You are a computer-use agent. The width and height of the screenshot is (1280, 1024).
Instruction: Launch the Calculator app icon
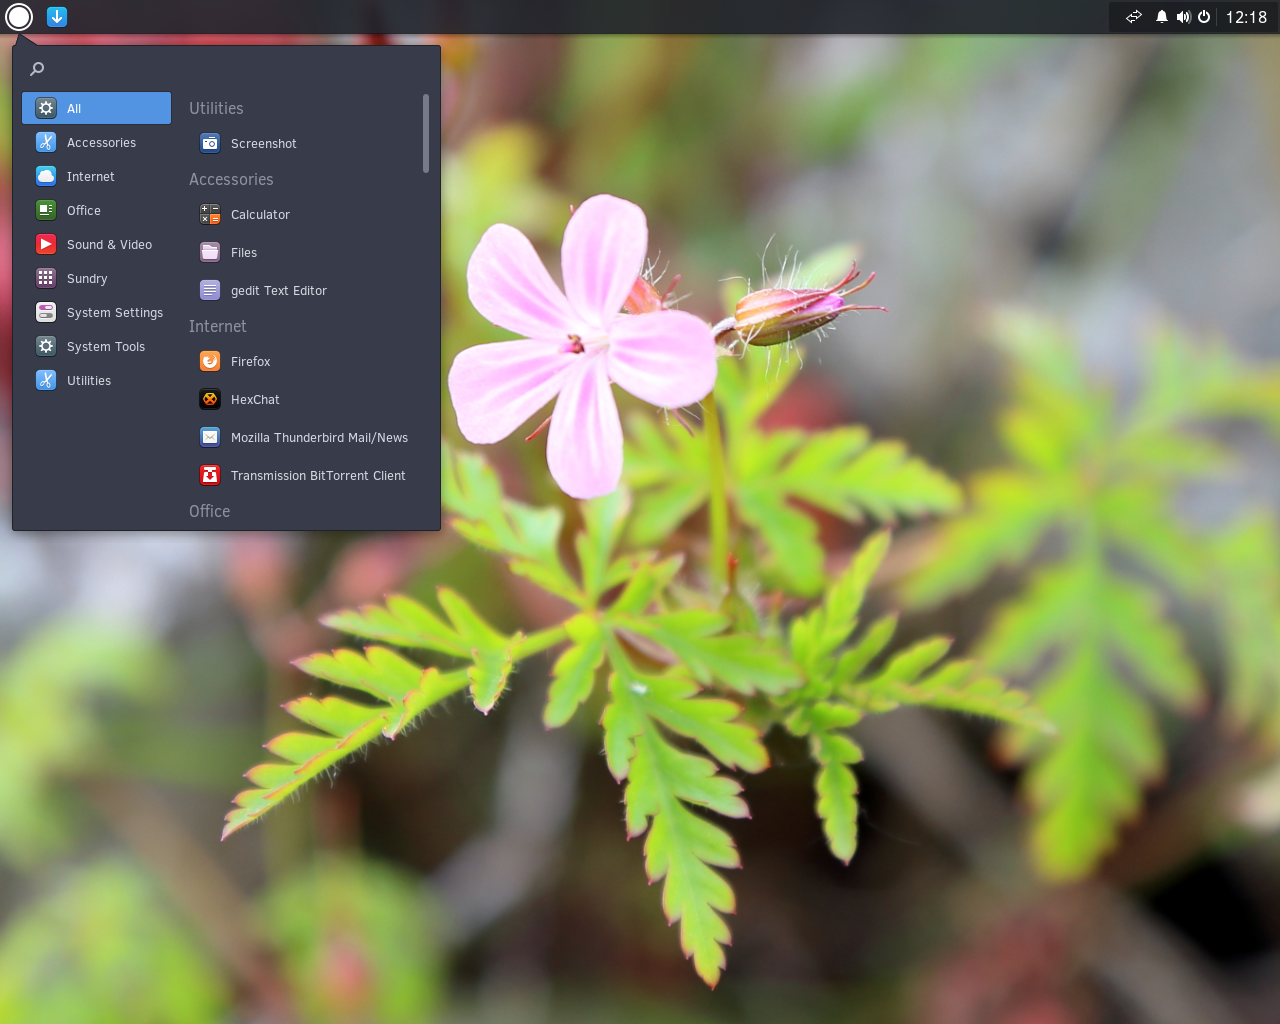click(x=210, y=214)
